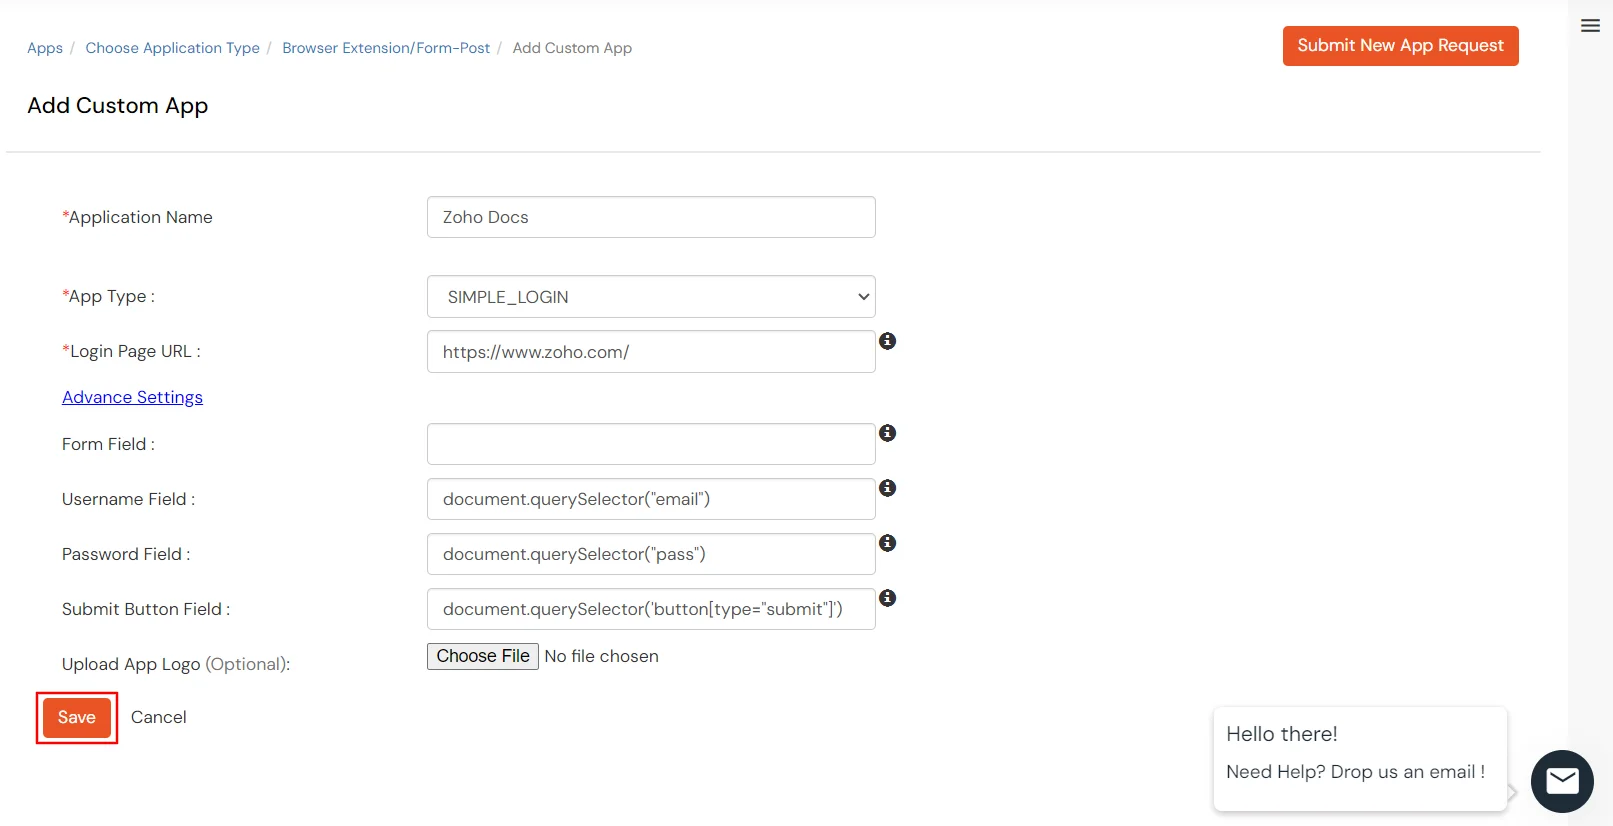Open Browser Extension/Form-Post breadcrumb
This screenshot has height=826, width=1613.
pos(386,48)
